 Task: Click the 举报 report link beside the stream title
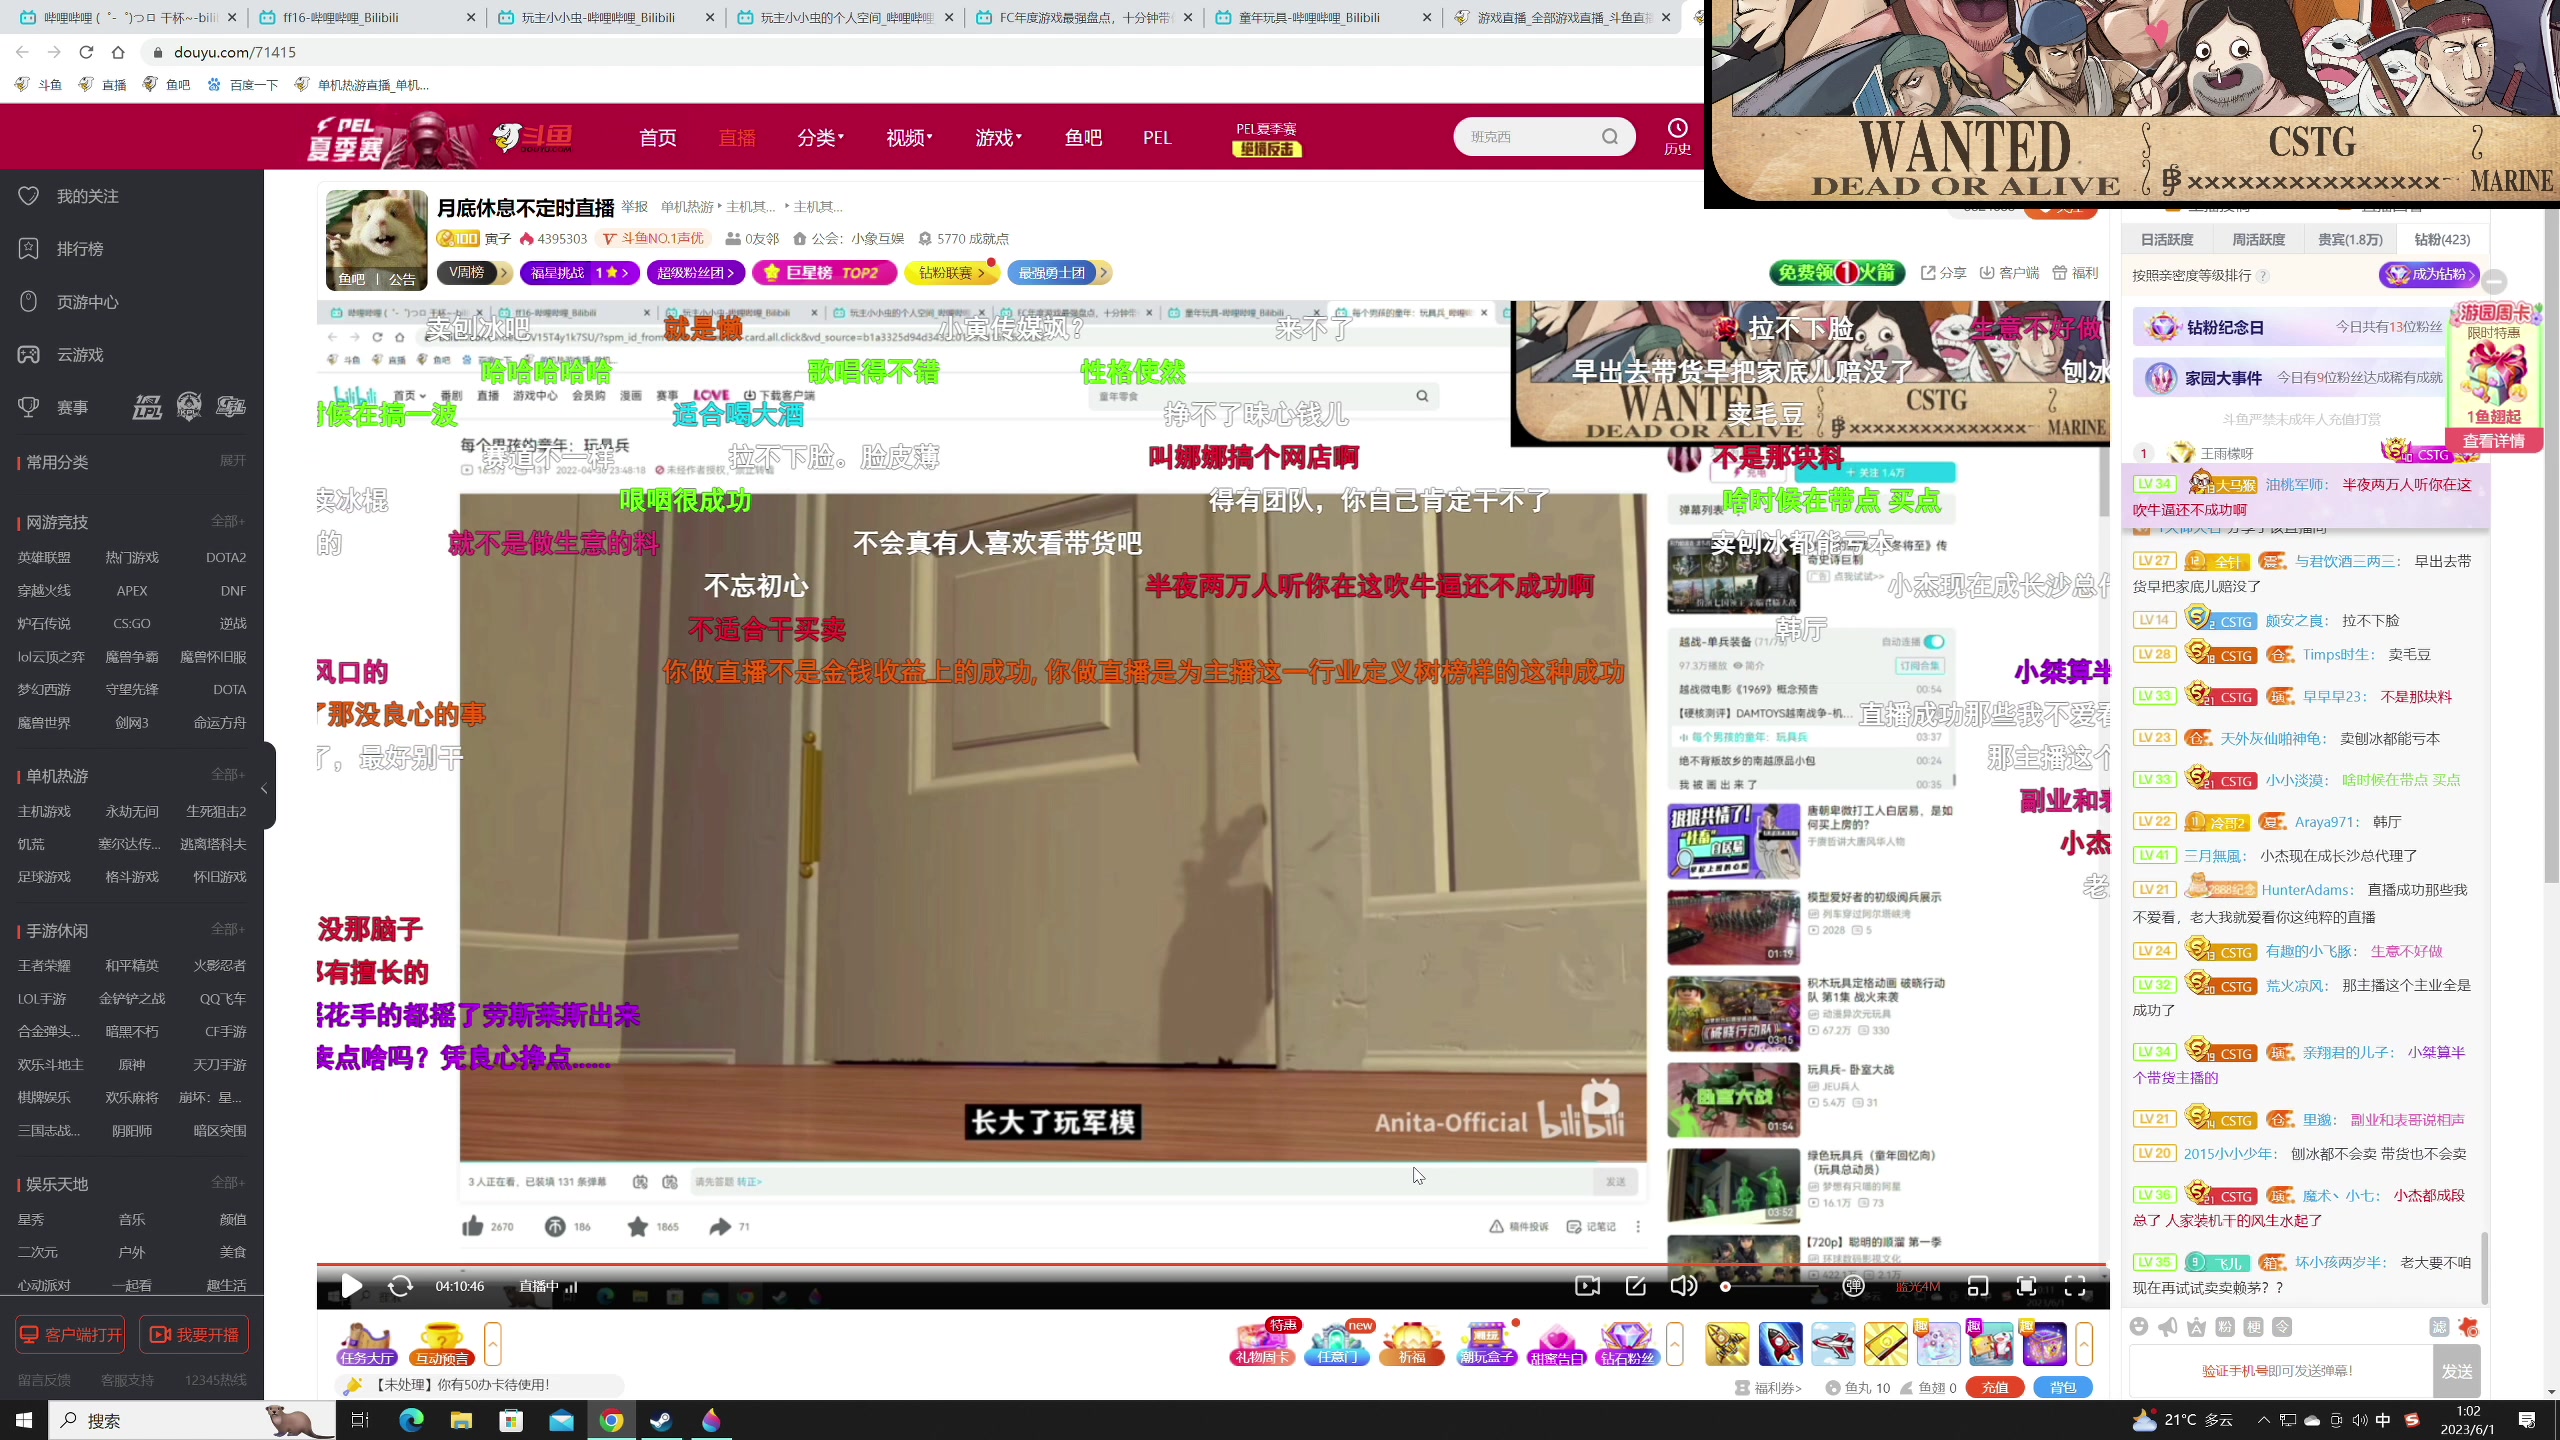[x=635, y=207]
